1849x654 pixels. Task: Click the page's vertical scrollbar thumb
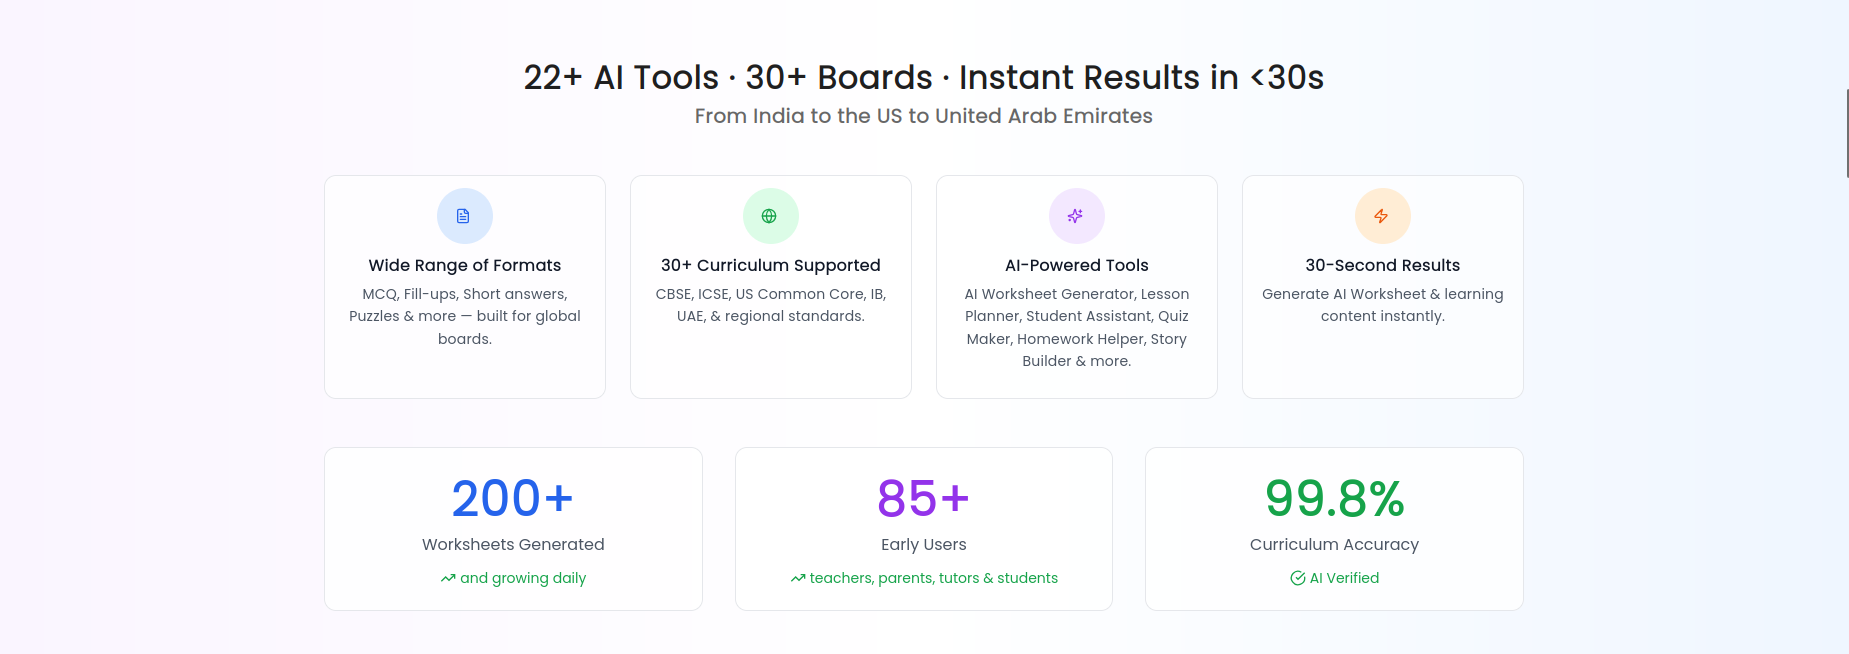pos(1846,133)
